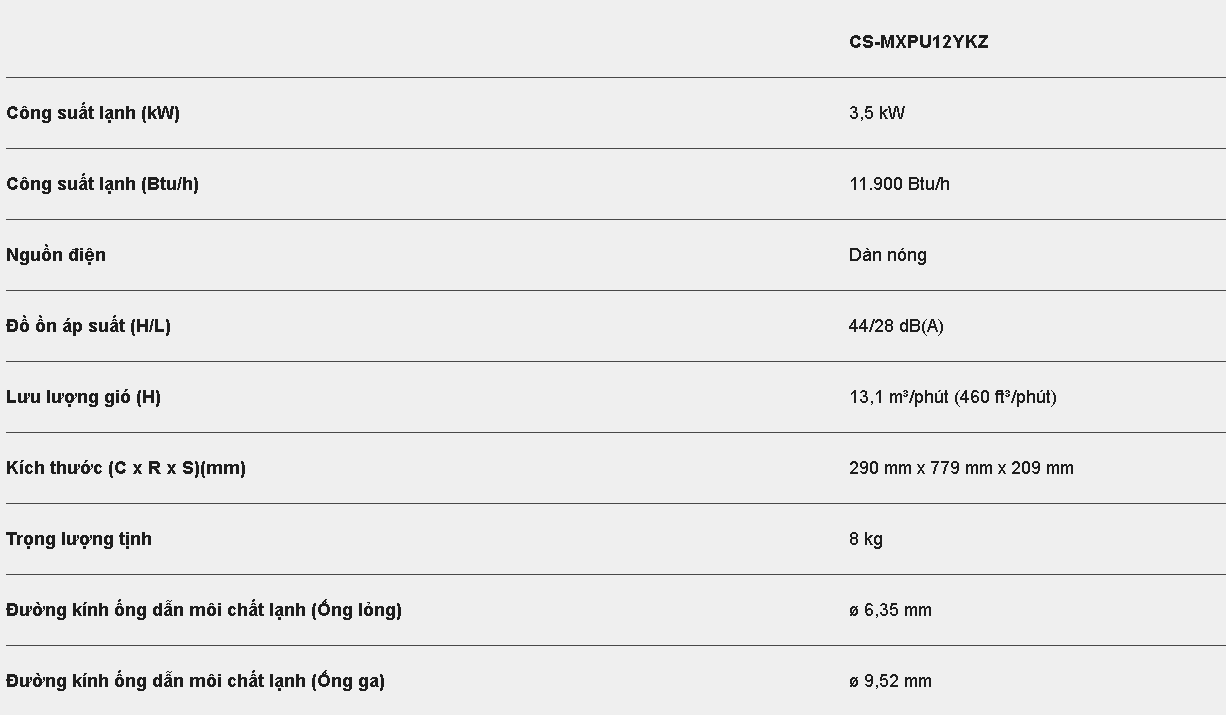
Task: Click the Lưu lượng gió (H) label
Action: tap(83, 397)
